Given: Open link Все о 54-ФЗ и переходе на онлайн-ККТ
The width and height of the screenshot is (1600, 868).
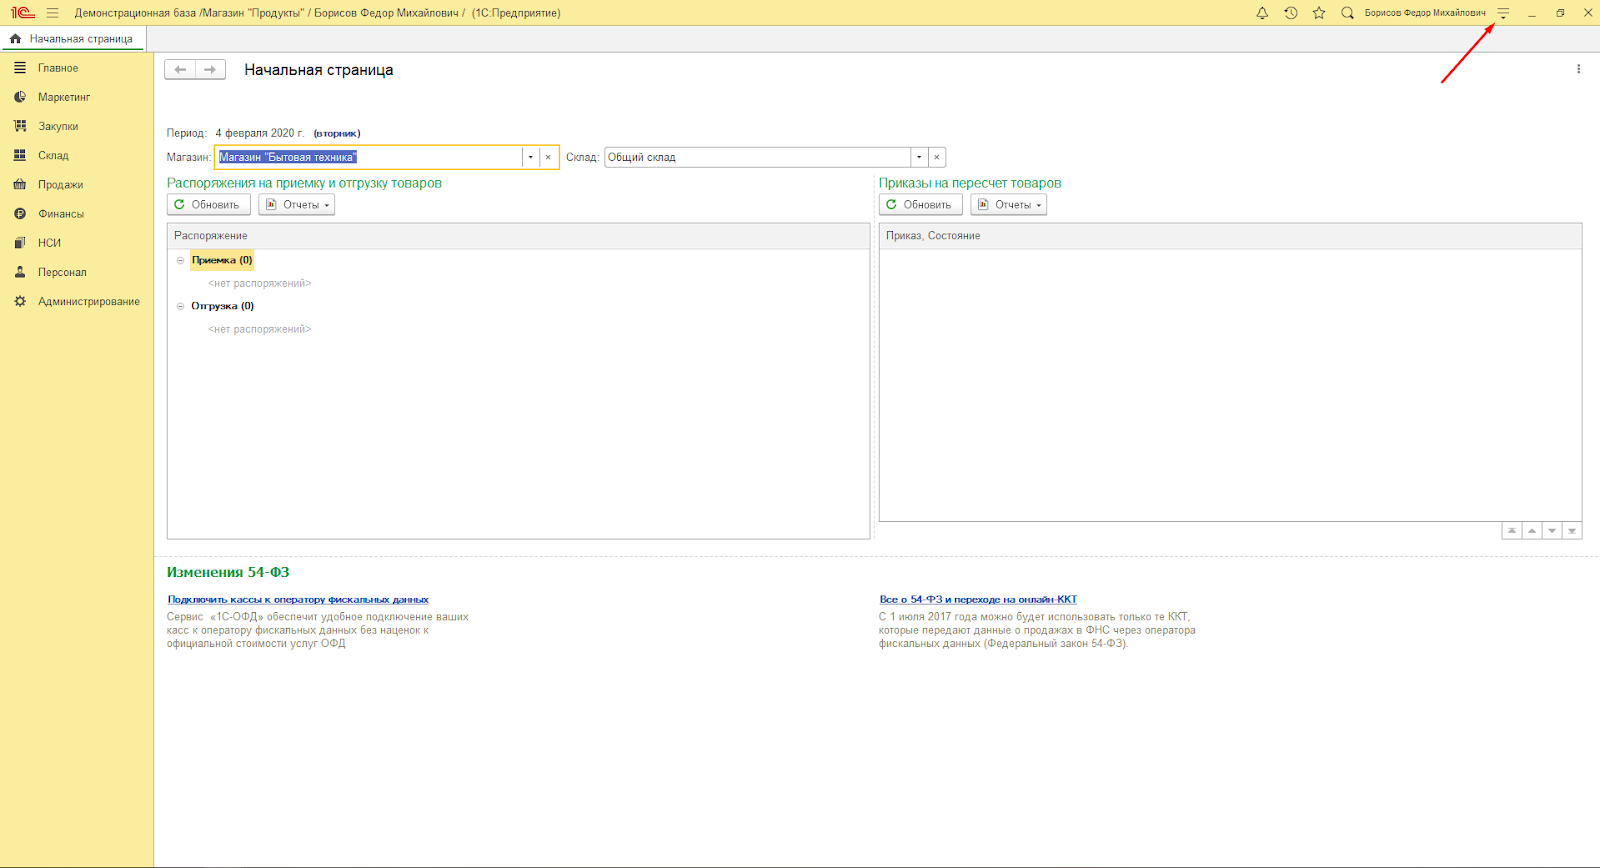Looking at the screenshot, I should pos(978,599).
